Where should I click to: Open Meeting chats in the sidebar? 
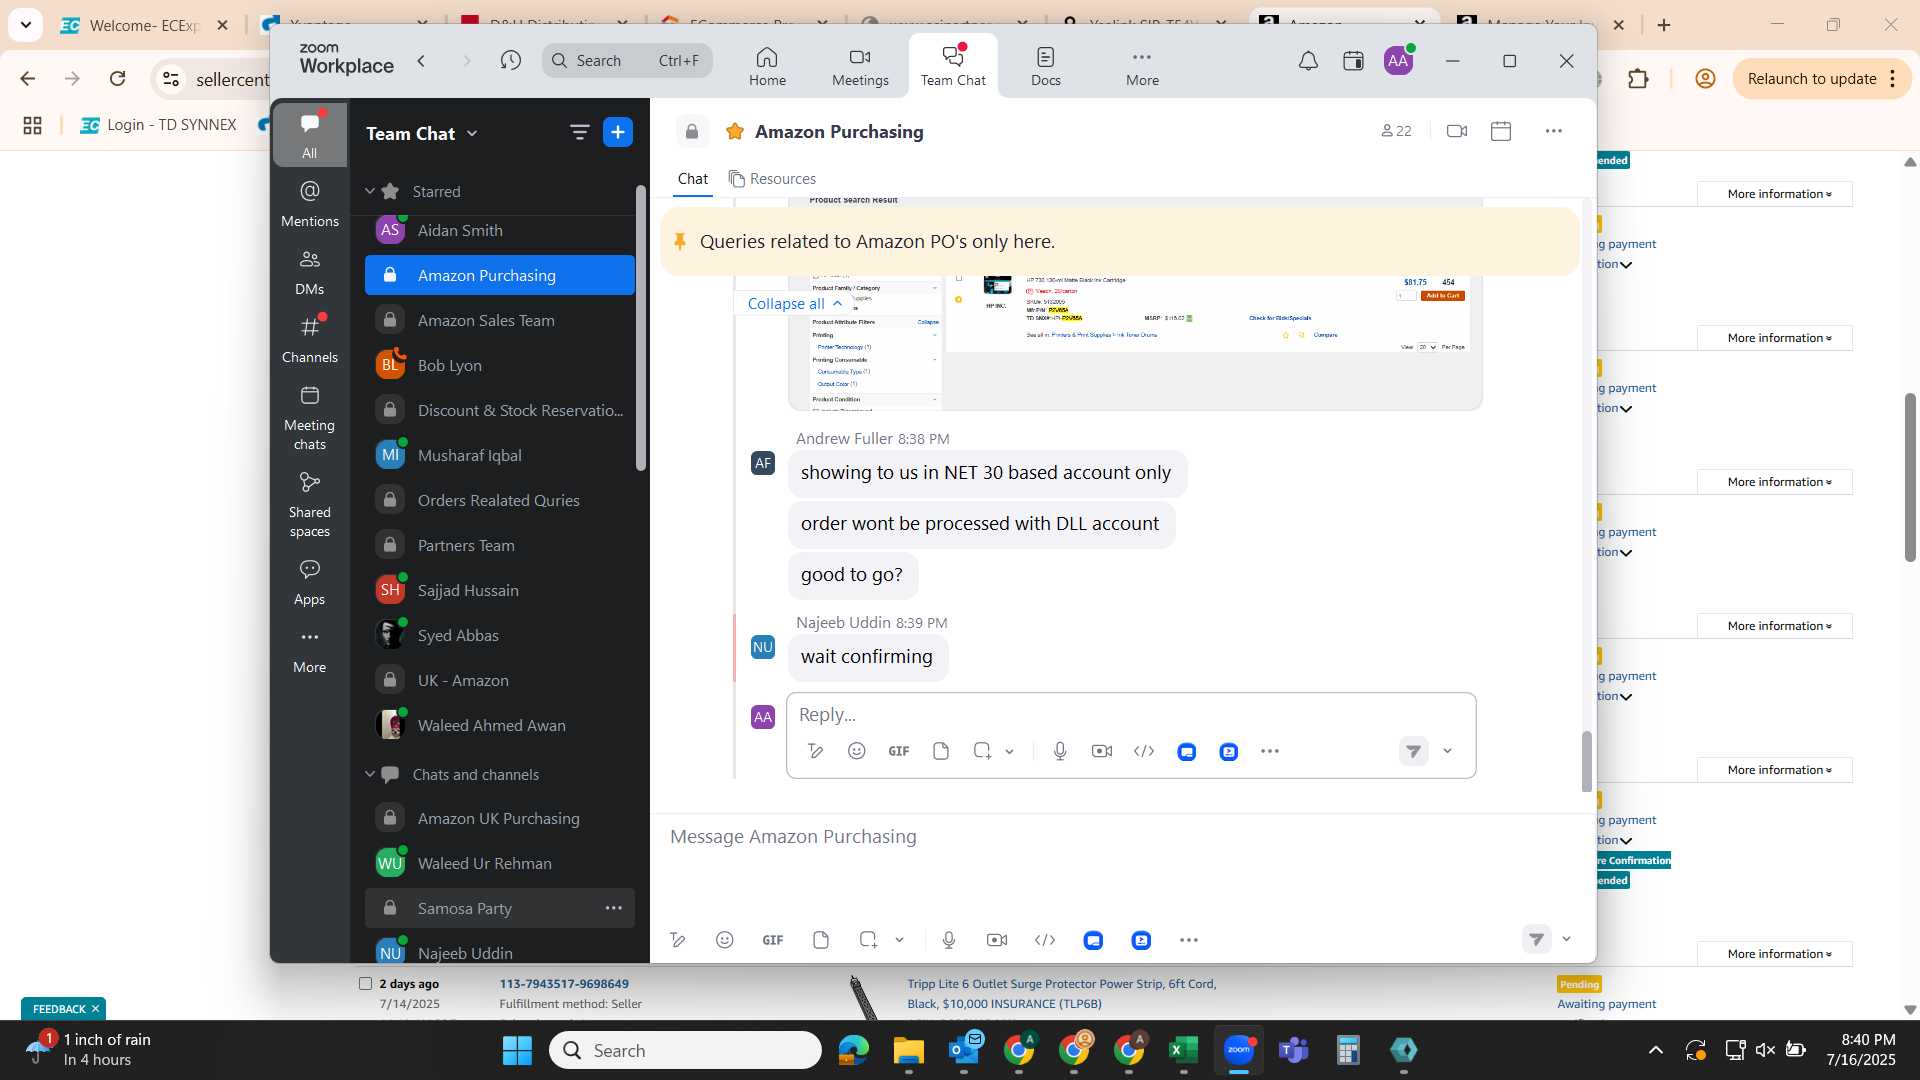pos(310,418)
